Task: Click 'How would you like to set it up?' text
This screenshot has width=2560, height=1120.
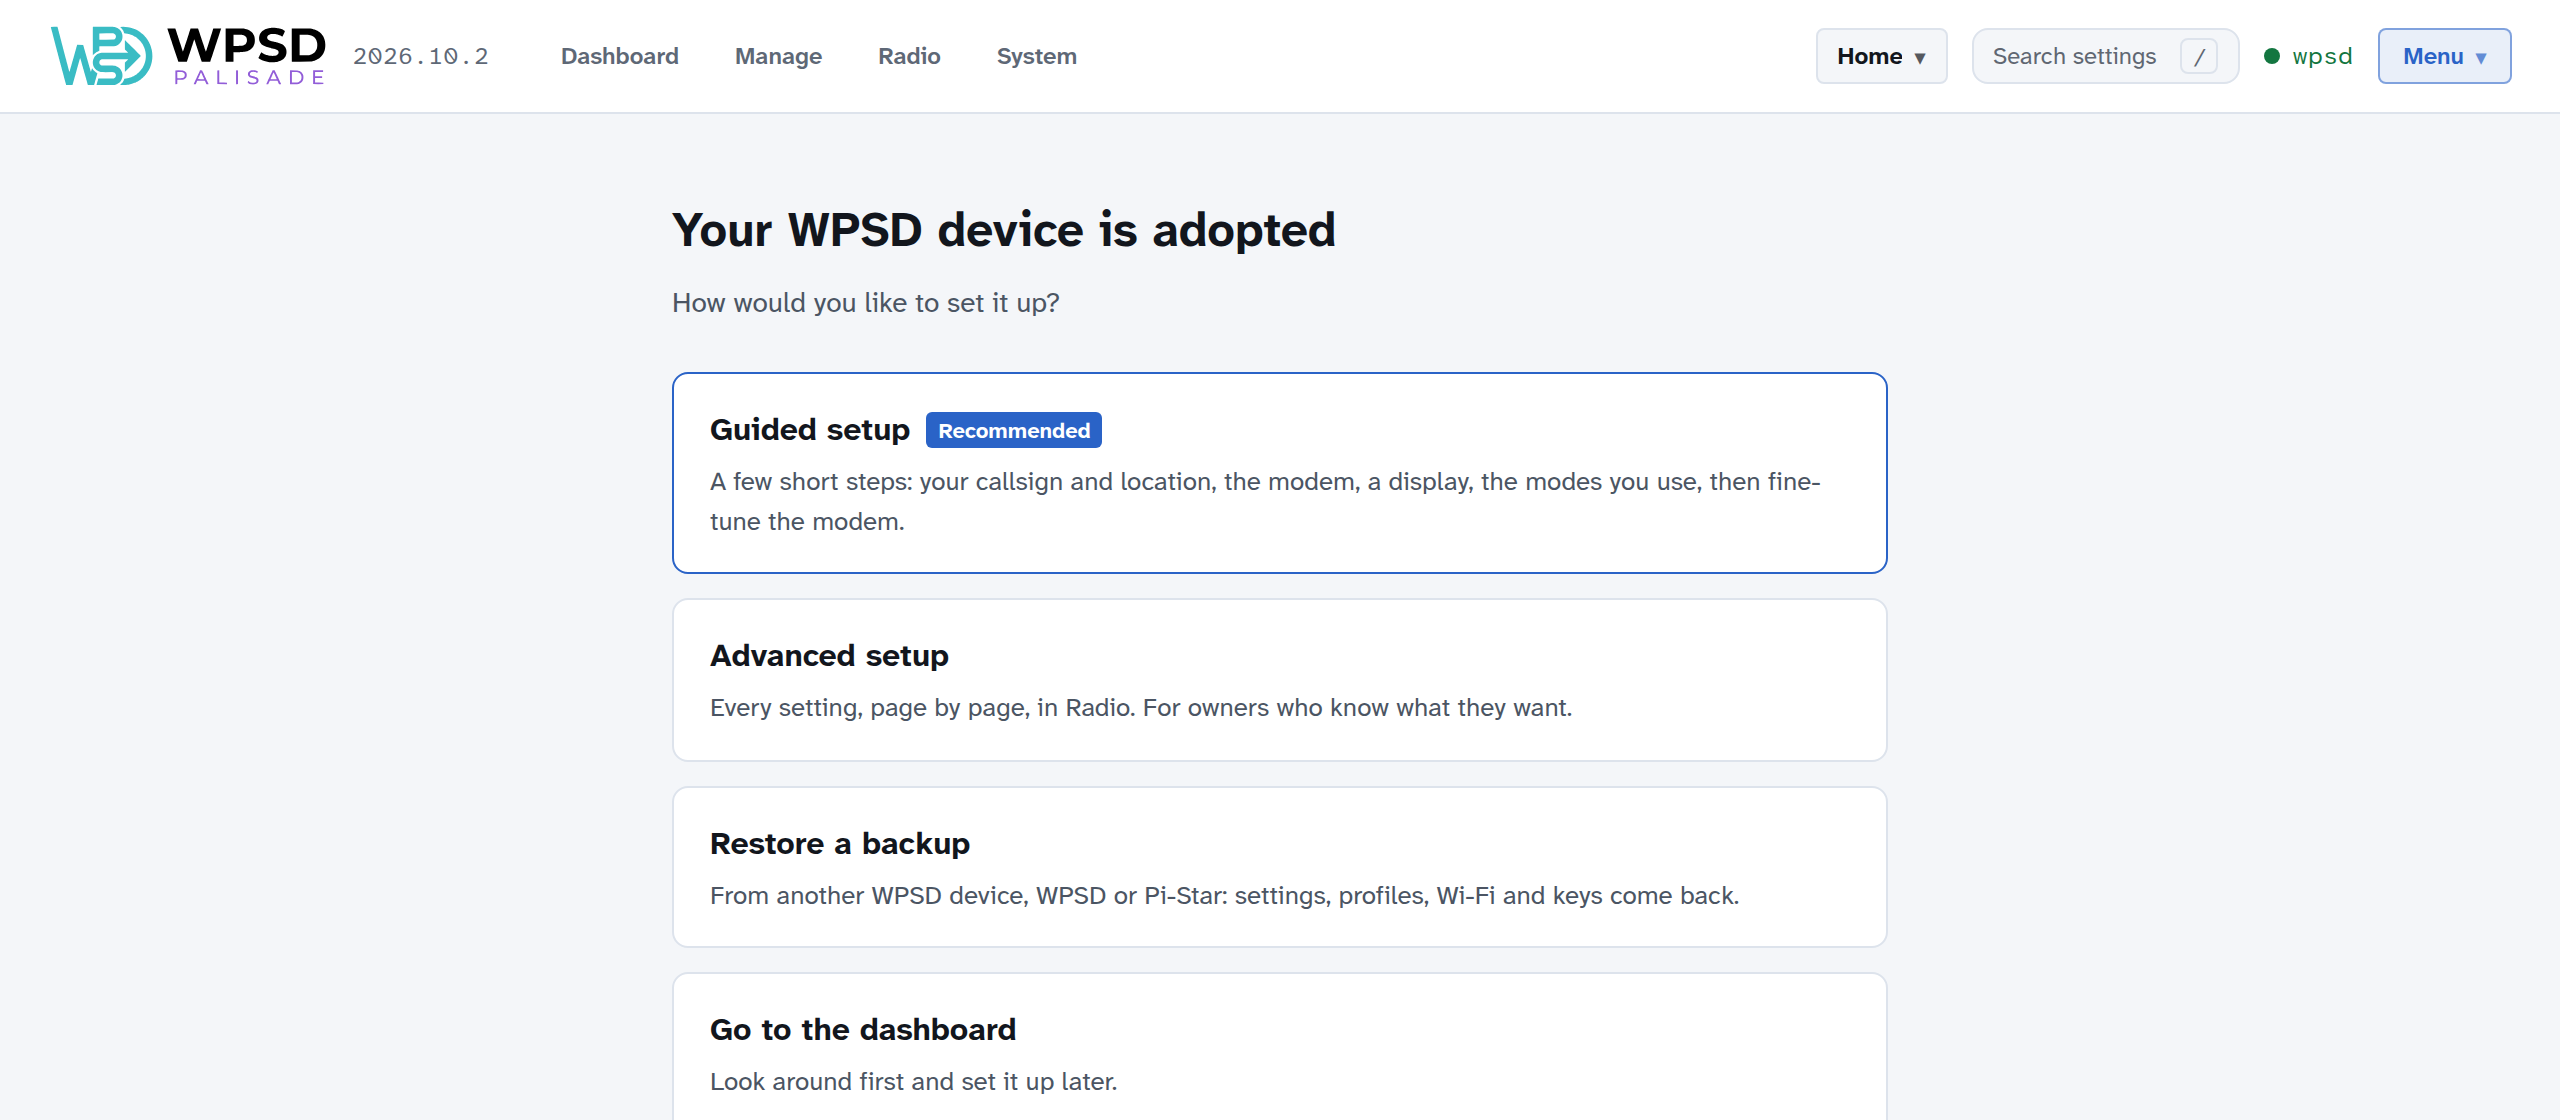Action: (866, 303)
